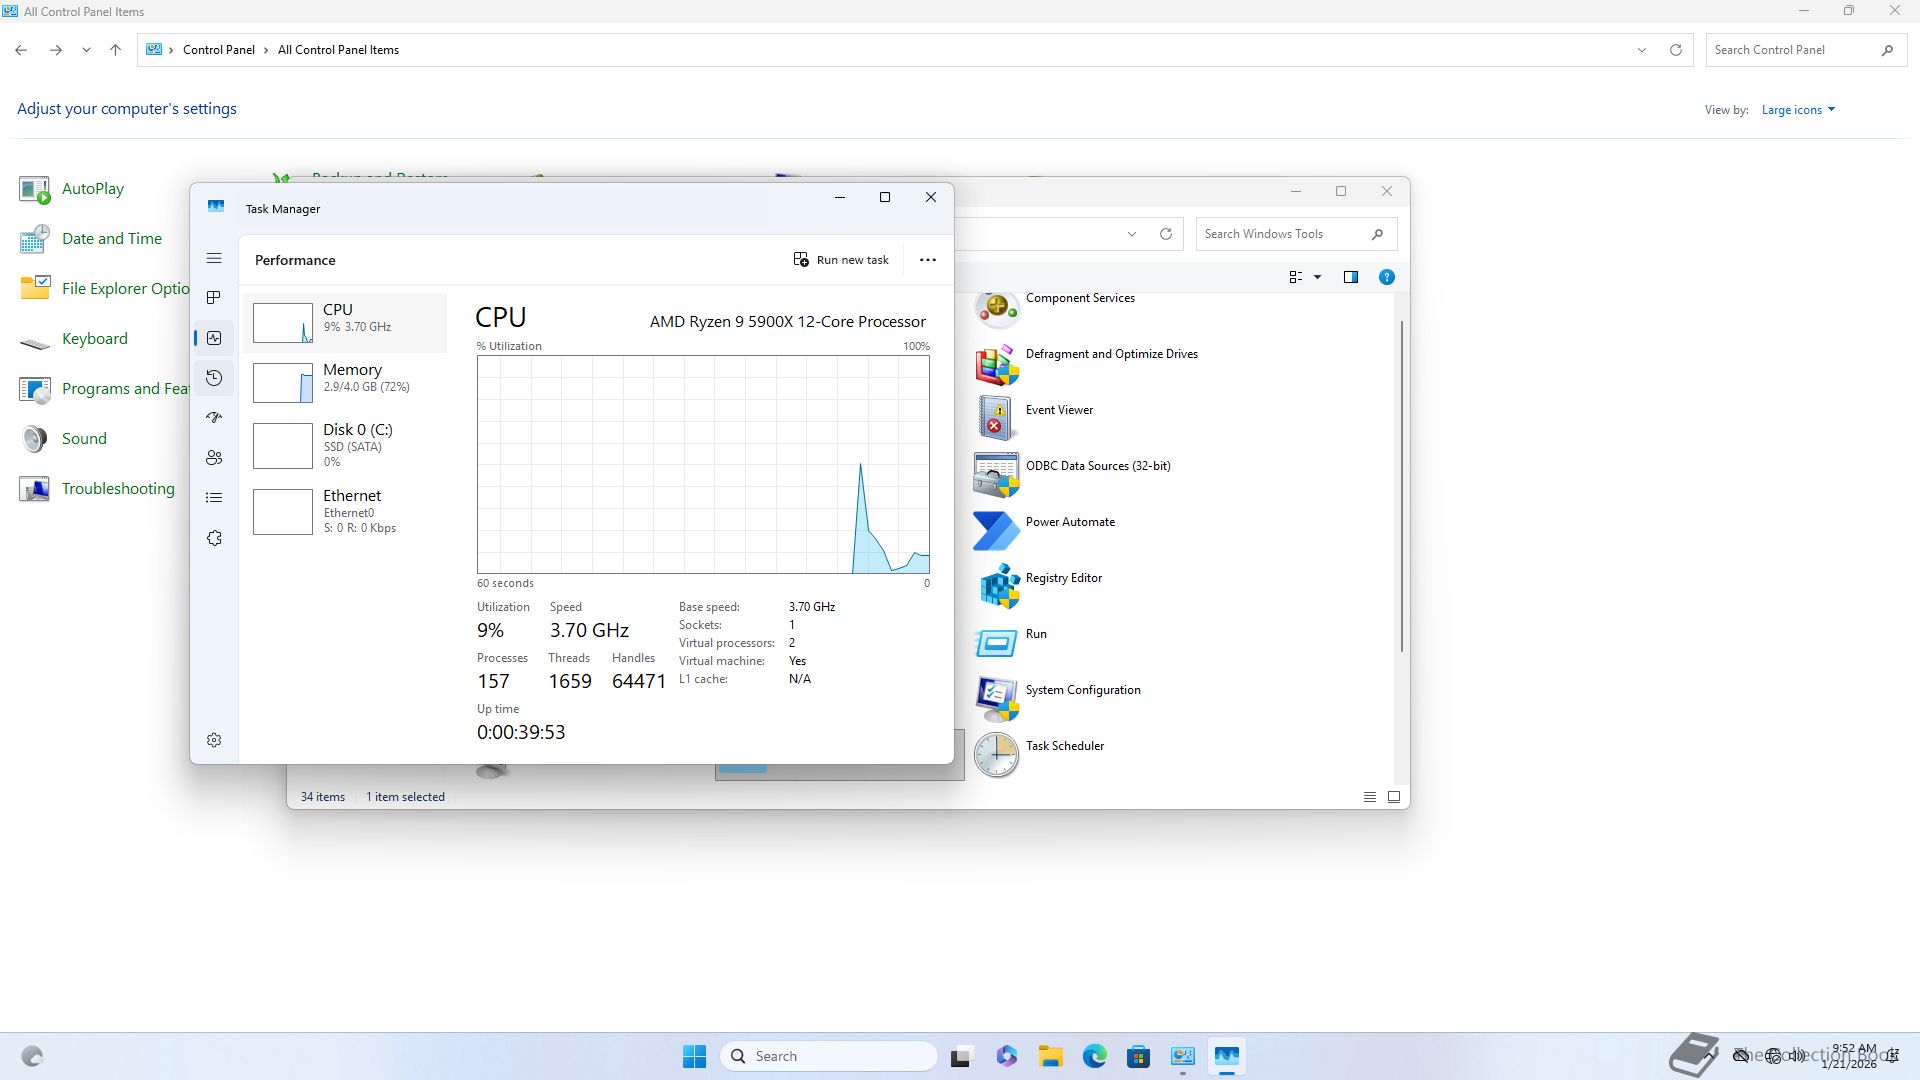Open Users page in Task Manager sidebar
The width and height of the screenshot is (1920, 1080).
[214, 458]
